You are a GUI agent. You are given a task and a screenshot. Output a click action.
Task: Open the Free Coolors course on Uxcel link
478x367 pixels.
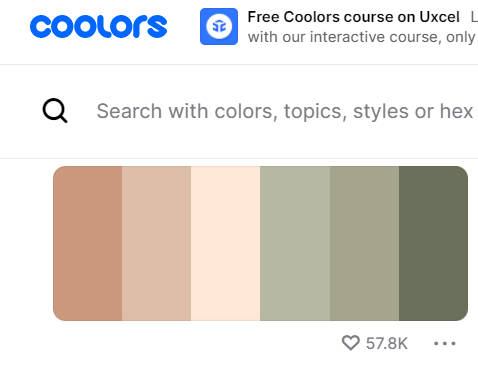click(354, 17)
